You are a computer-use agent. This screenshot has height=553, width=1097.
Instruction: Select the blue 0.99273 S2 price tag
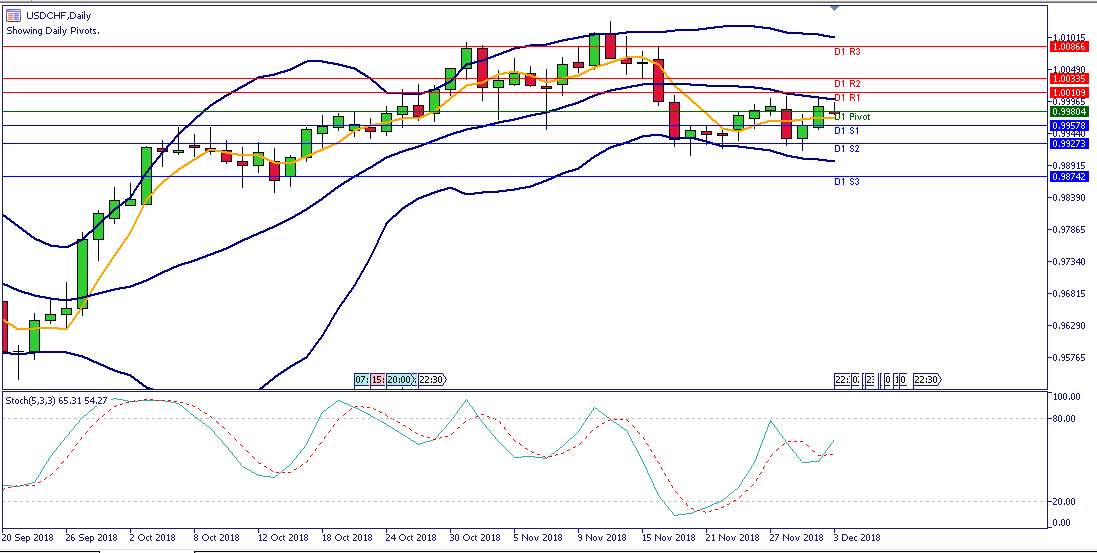(1069, 144)
